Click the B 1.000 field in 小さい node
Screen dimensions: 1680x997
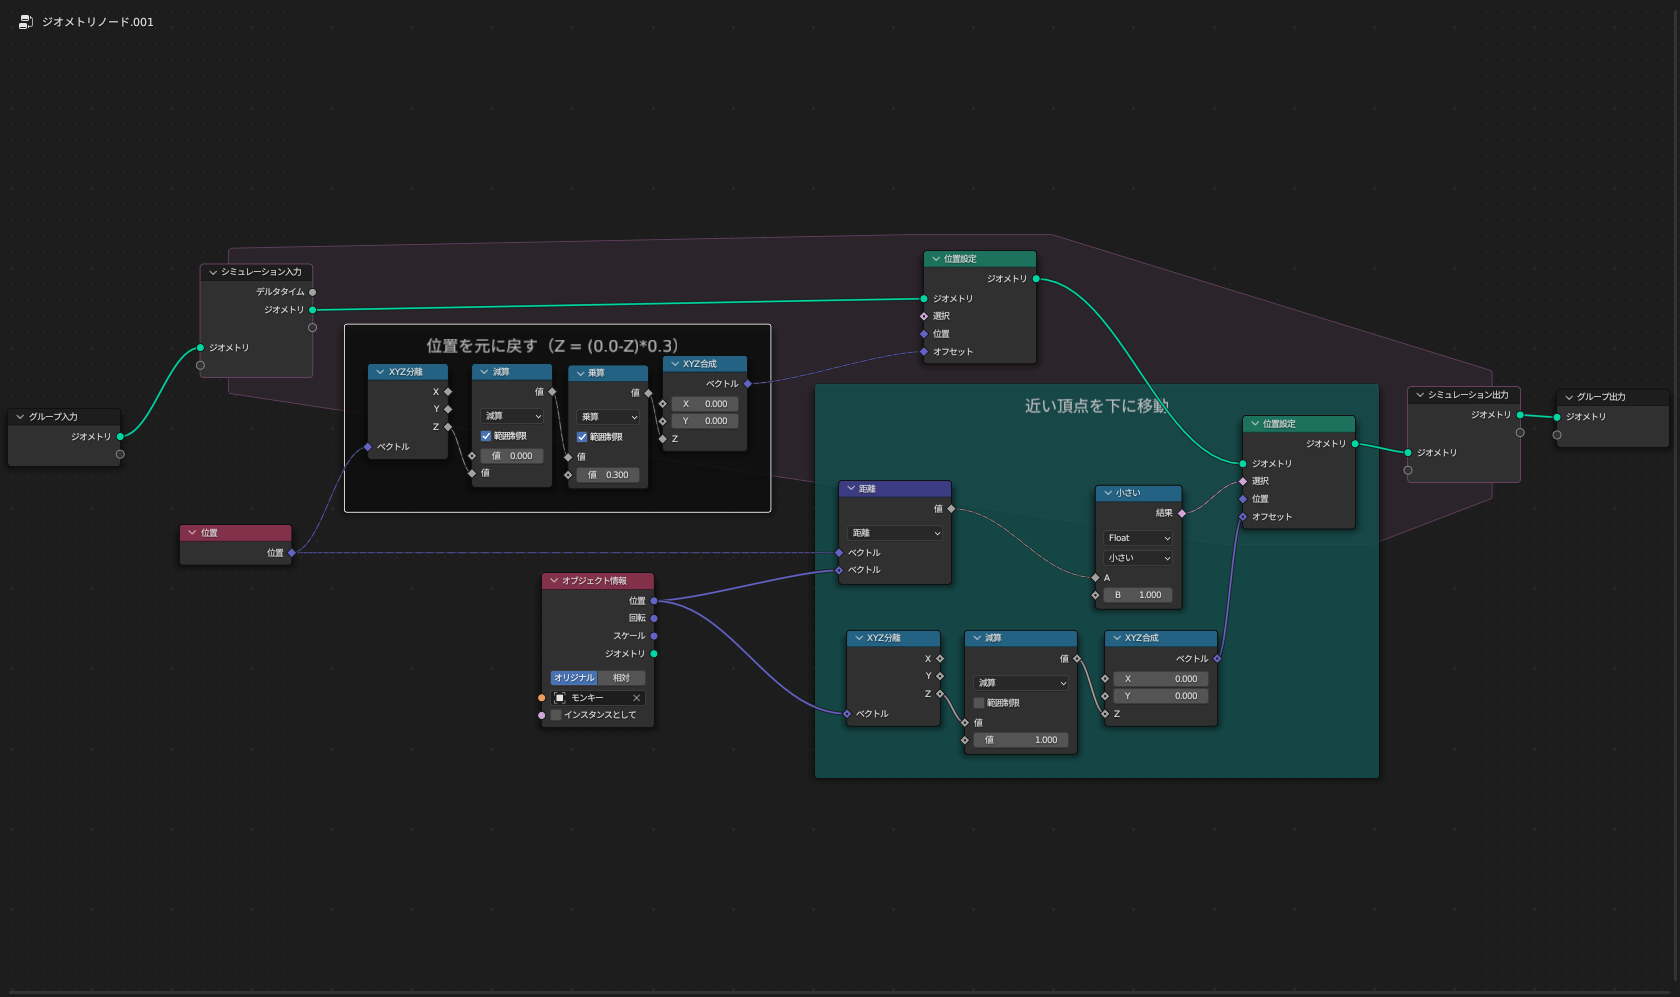click(x=1138, y=595)
